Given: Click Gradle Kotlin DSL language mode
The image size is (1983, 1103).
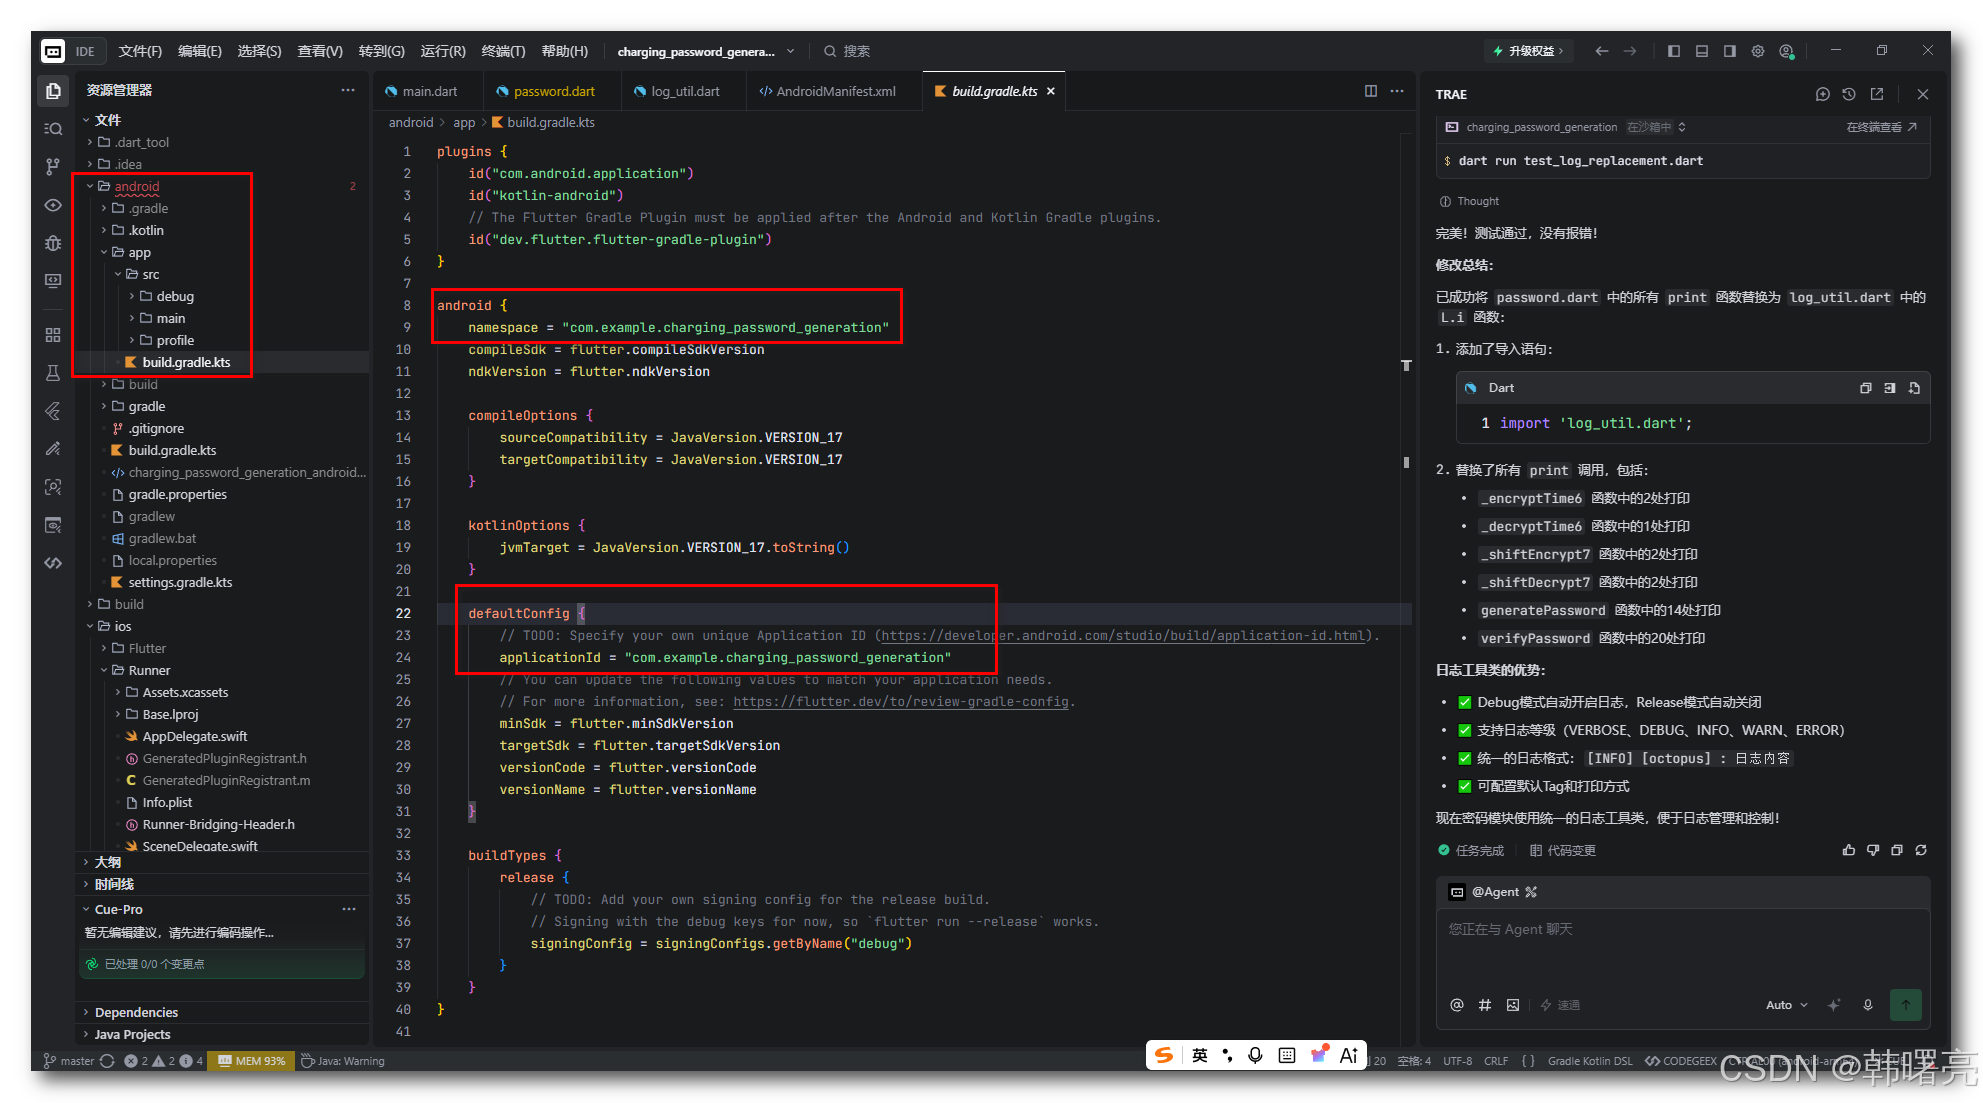Looking at the screenshot, I should (x=1589, y=1061).
